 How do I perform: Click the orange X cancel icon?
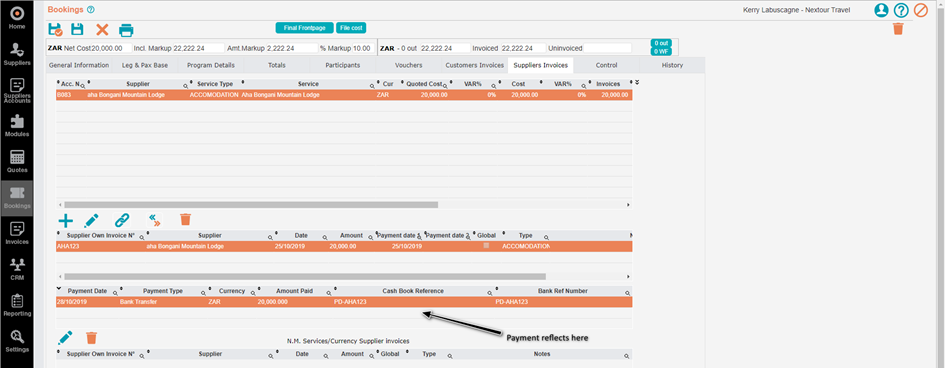click(102, 30)
